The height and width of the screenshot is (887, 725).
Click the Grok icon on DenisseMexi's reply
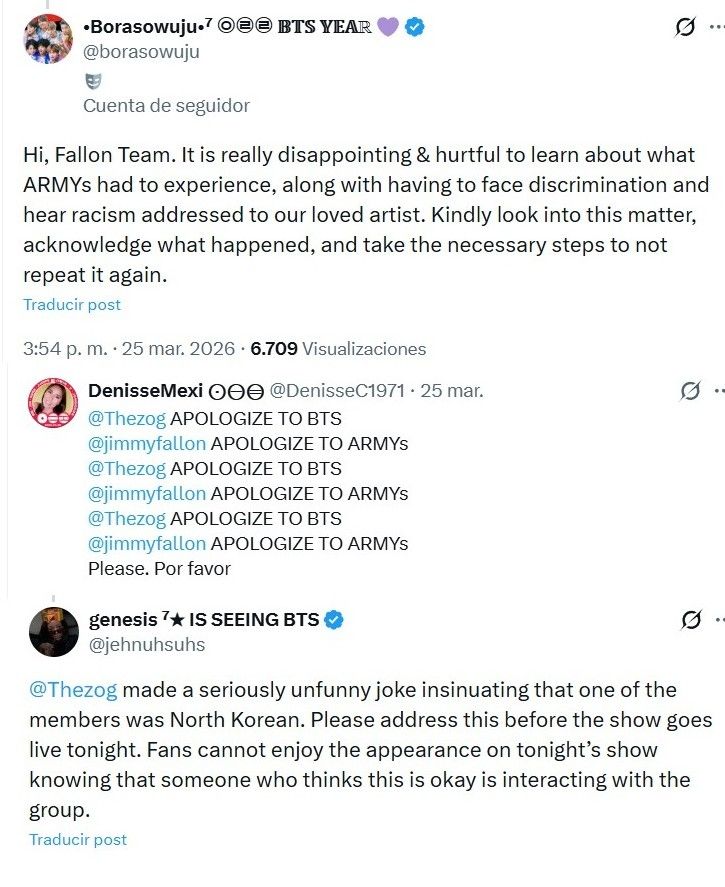click(x=690, y=391)
